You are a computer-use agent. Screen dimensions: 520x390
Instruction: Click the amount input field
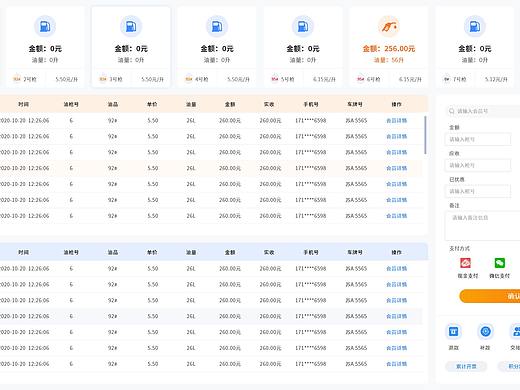(x=478, y=139)
